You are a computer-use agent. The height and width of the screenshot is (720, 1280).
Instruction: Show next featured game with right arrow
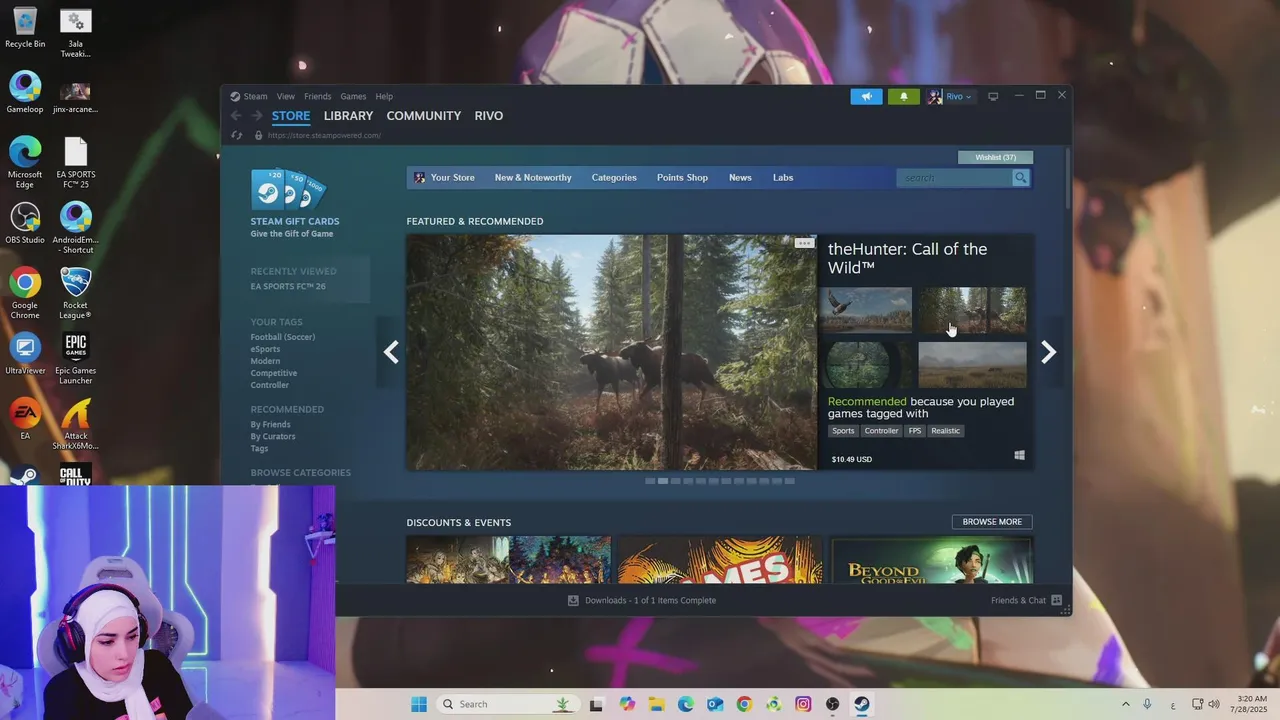(1048, 352)
